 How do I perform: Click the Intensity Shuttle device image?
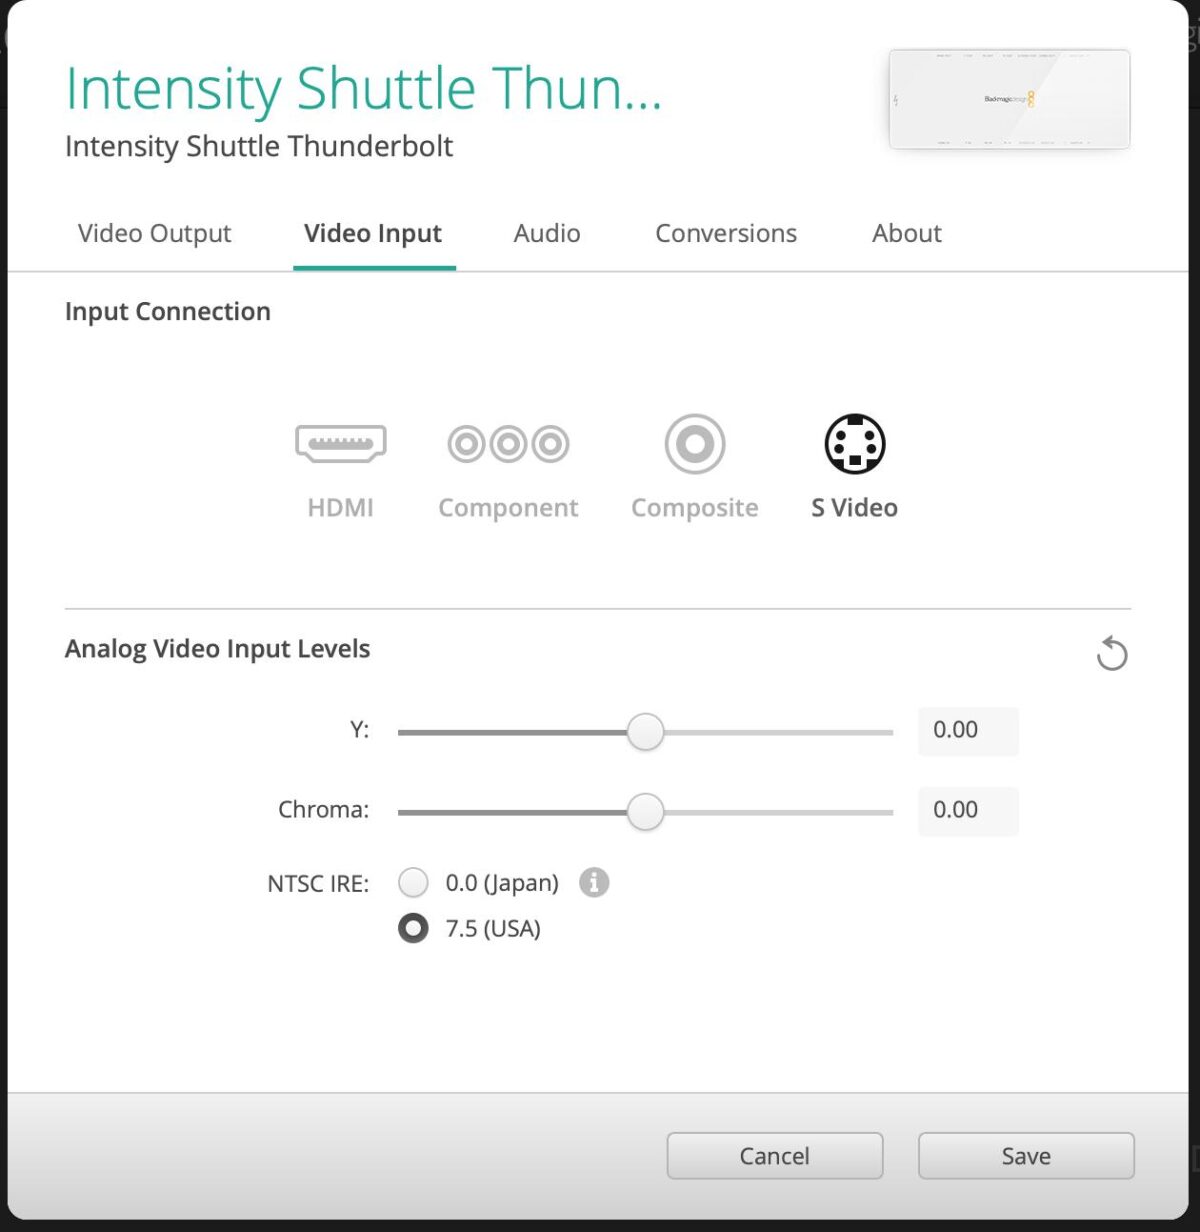(1009, 99)
